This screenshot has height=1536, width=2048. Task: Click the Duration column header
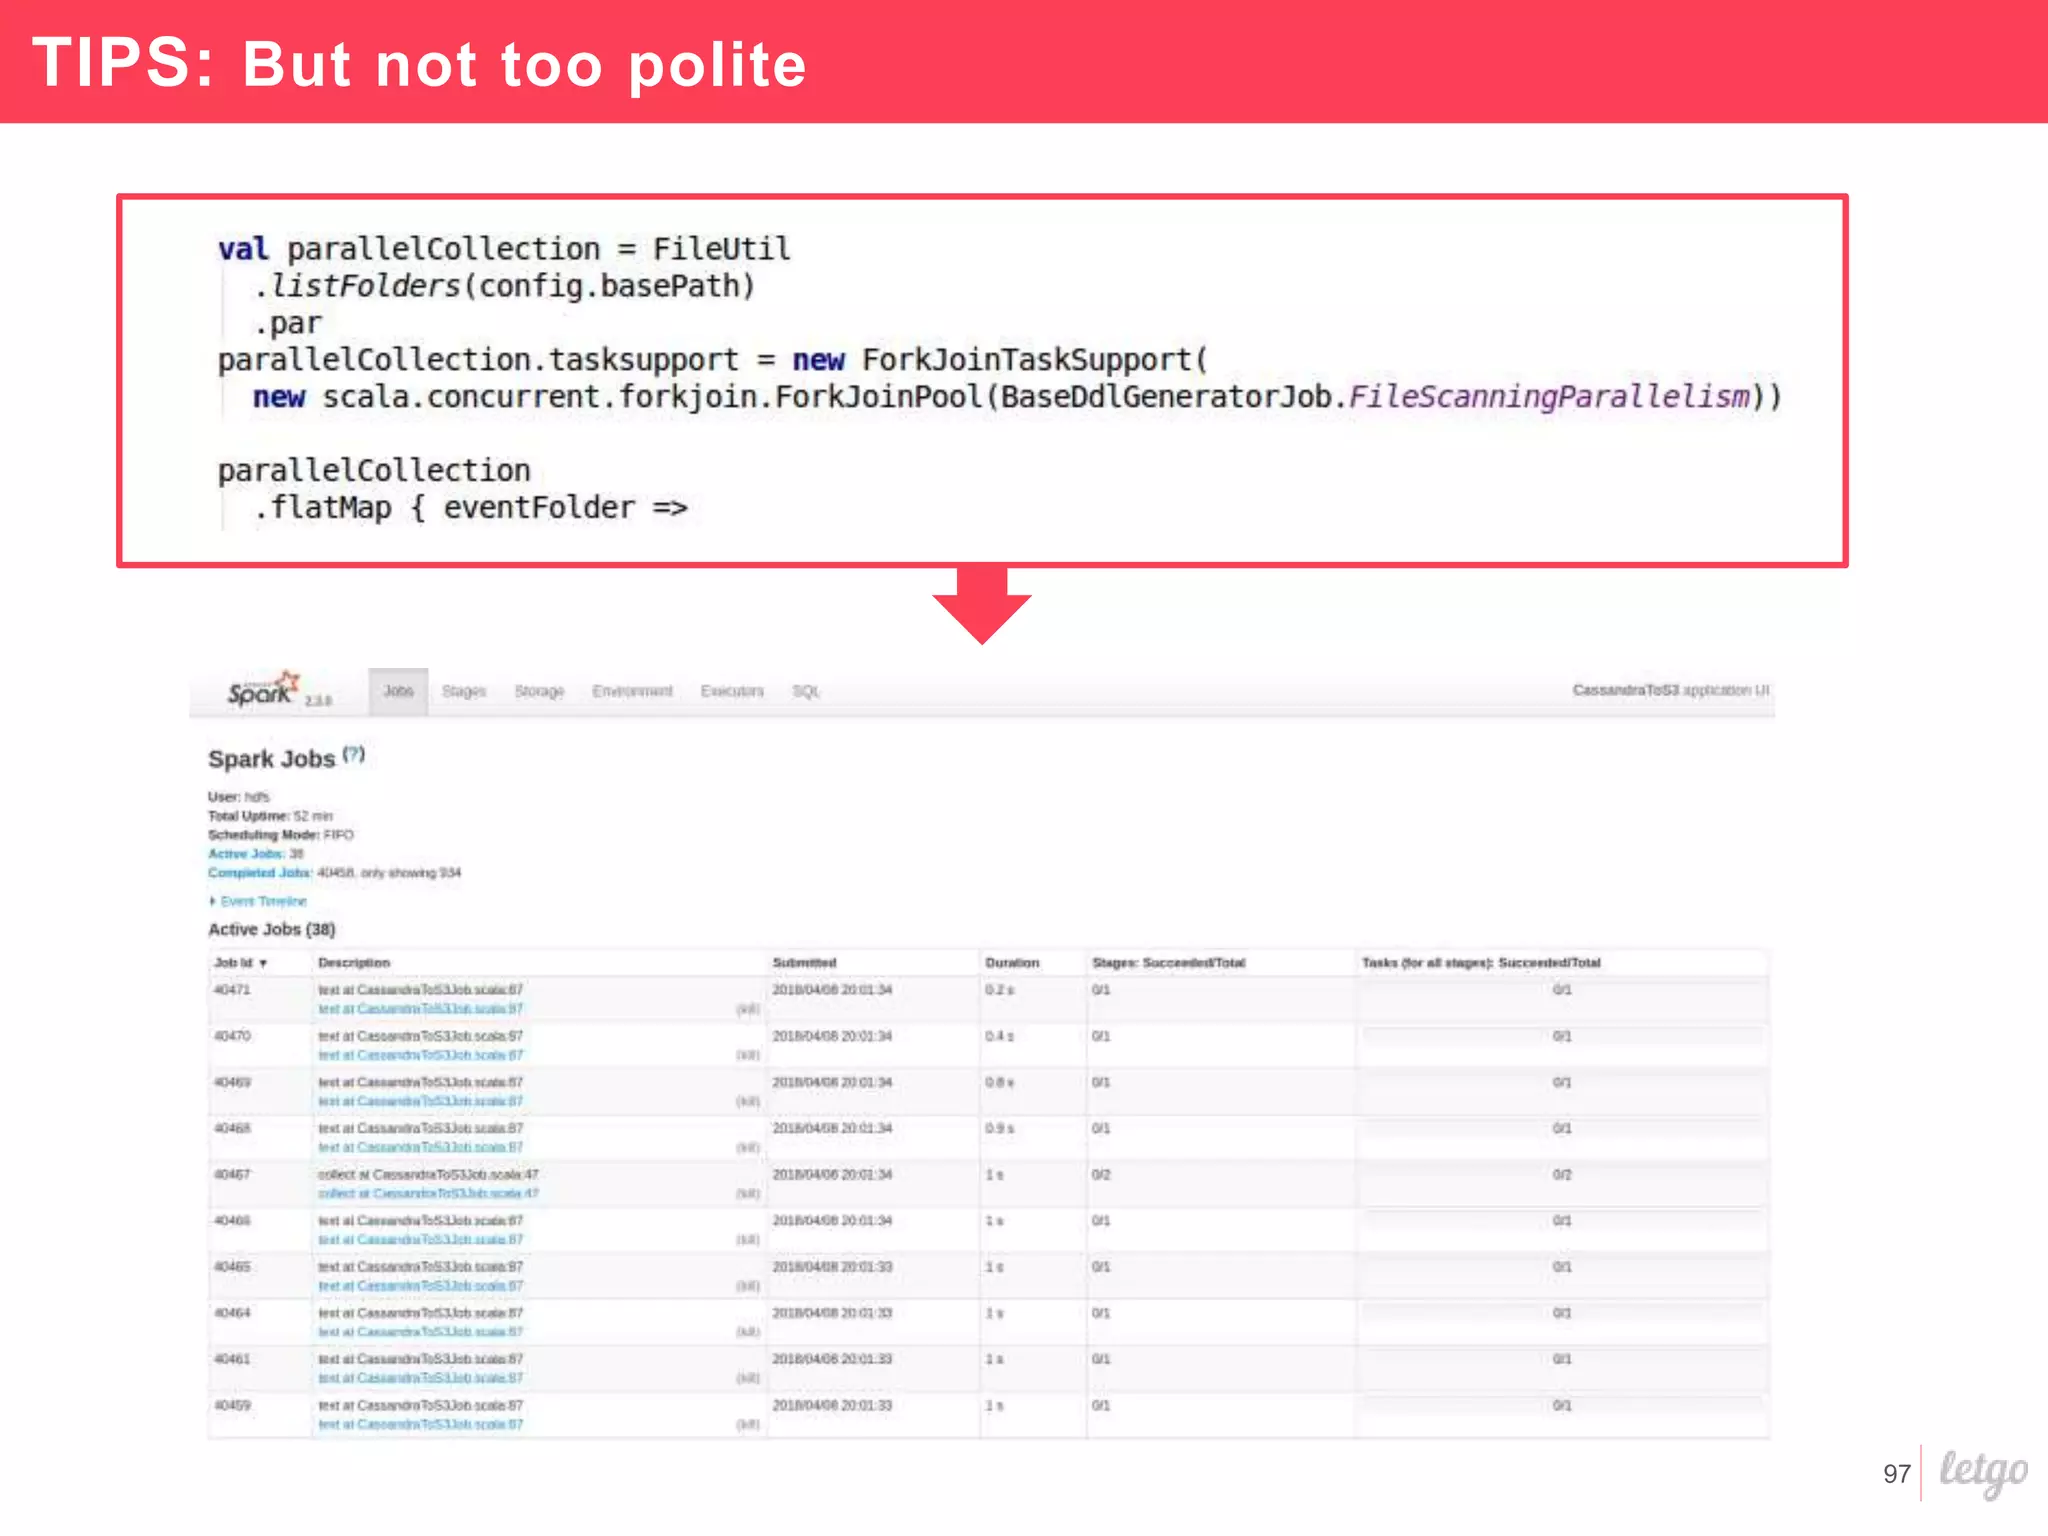(1011, 963)
